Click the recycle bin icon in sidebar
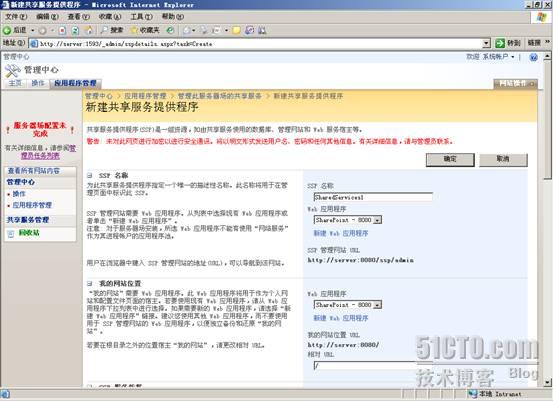The image size is (553, 401). tap(11, 233)
